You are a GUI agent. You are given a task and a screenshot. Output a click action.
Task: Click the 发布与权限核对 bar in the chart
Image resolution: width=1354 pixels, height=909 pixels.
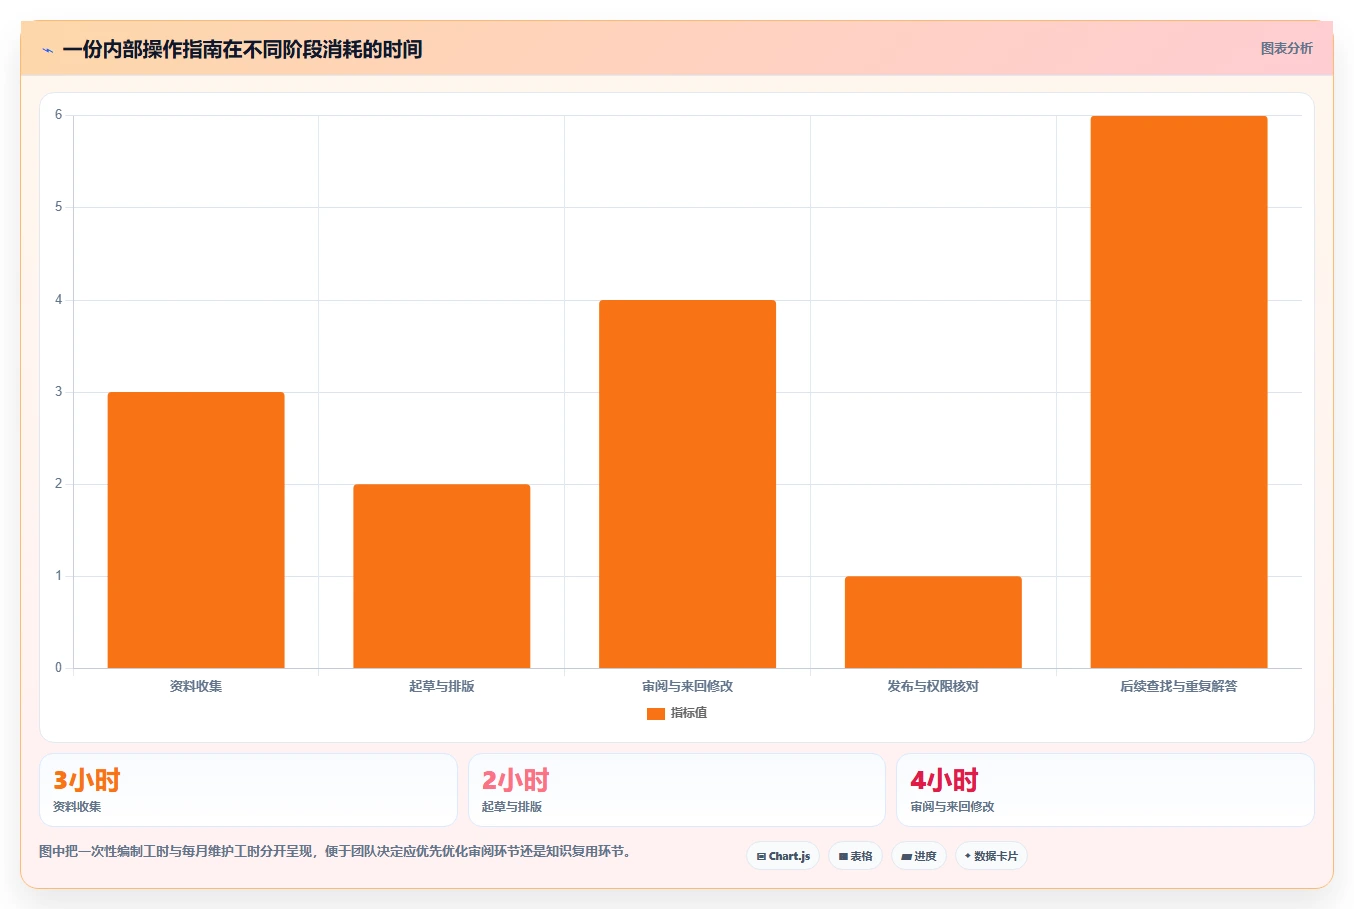tap(933, 622)
